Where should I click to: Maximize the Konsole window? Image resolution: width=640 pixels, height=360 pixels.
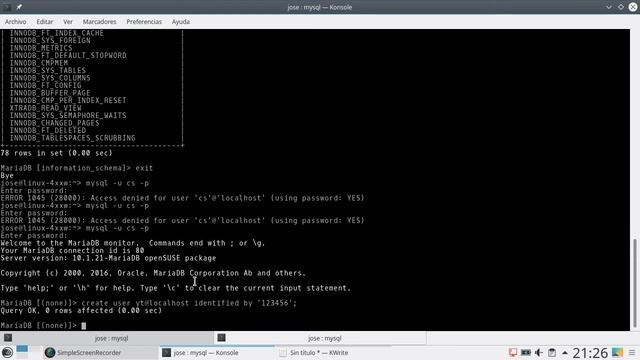(x=621, y=7)
